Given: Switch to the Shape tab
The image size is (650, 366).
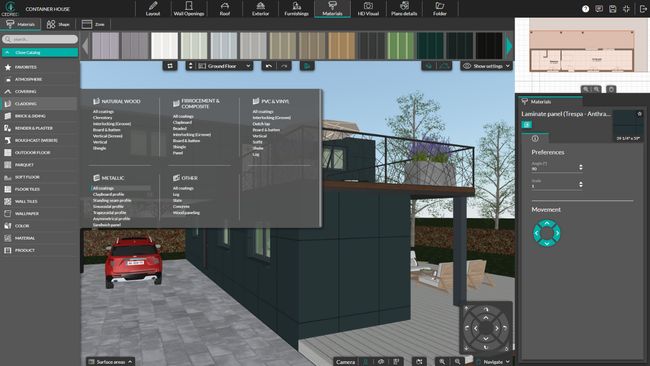Looking at the screenshot, I should click(58, 24).
